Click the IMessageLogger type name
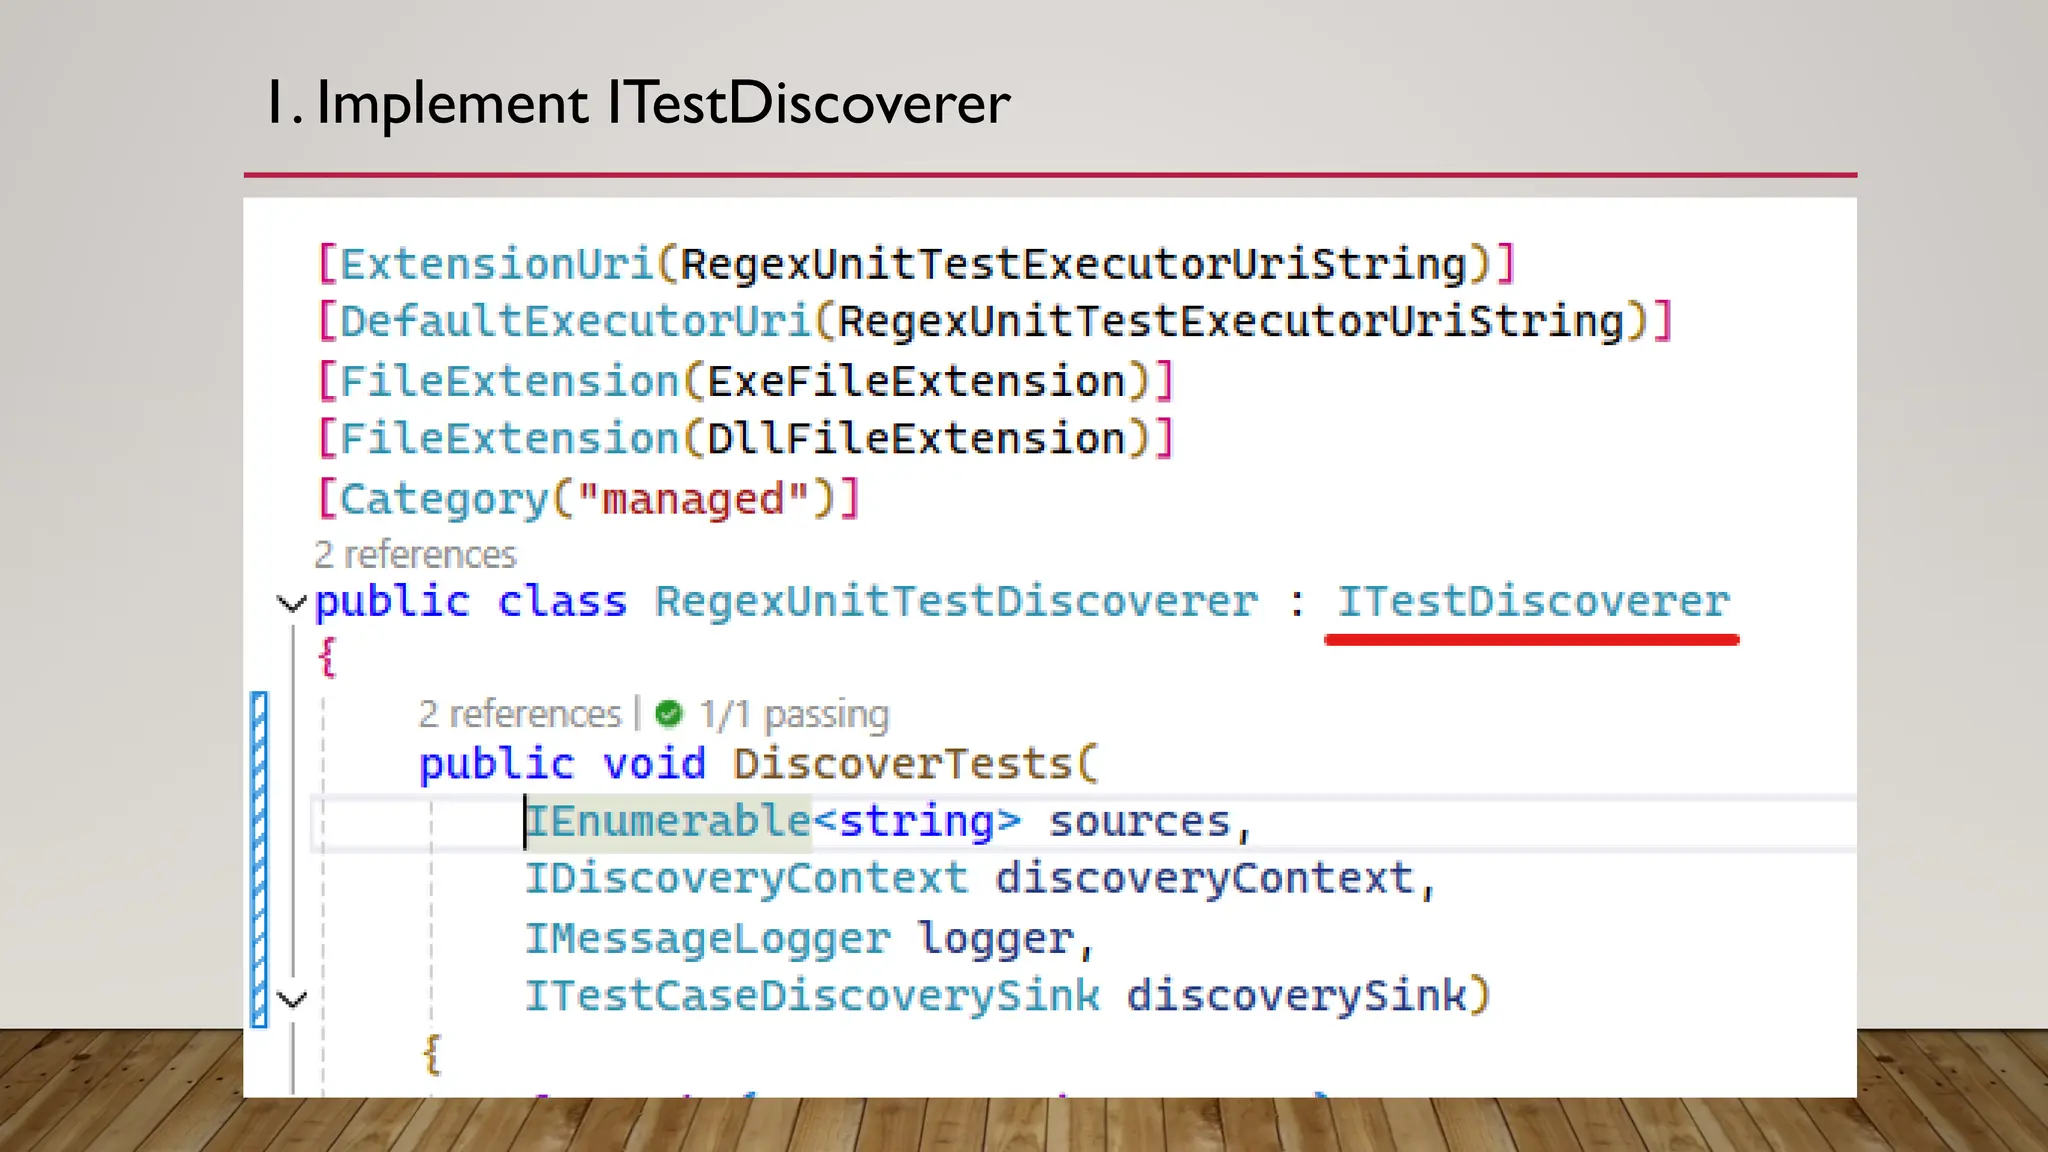This screenshot has height=1152, width=2048. click(708, 938)
